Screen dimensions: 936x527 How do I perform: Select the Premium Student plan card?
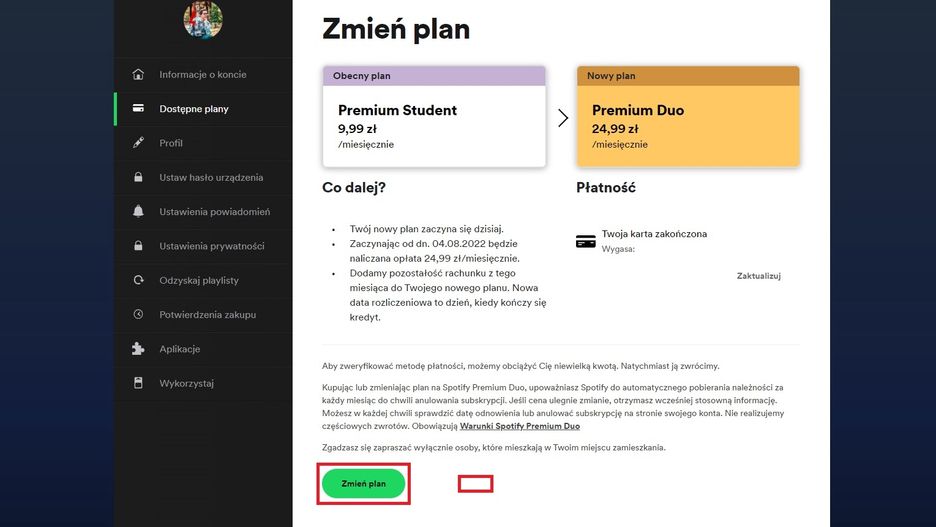pyautogui.click(x=434, y=126)
